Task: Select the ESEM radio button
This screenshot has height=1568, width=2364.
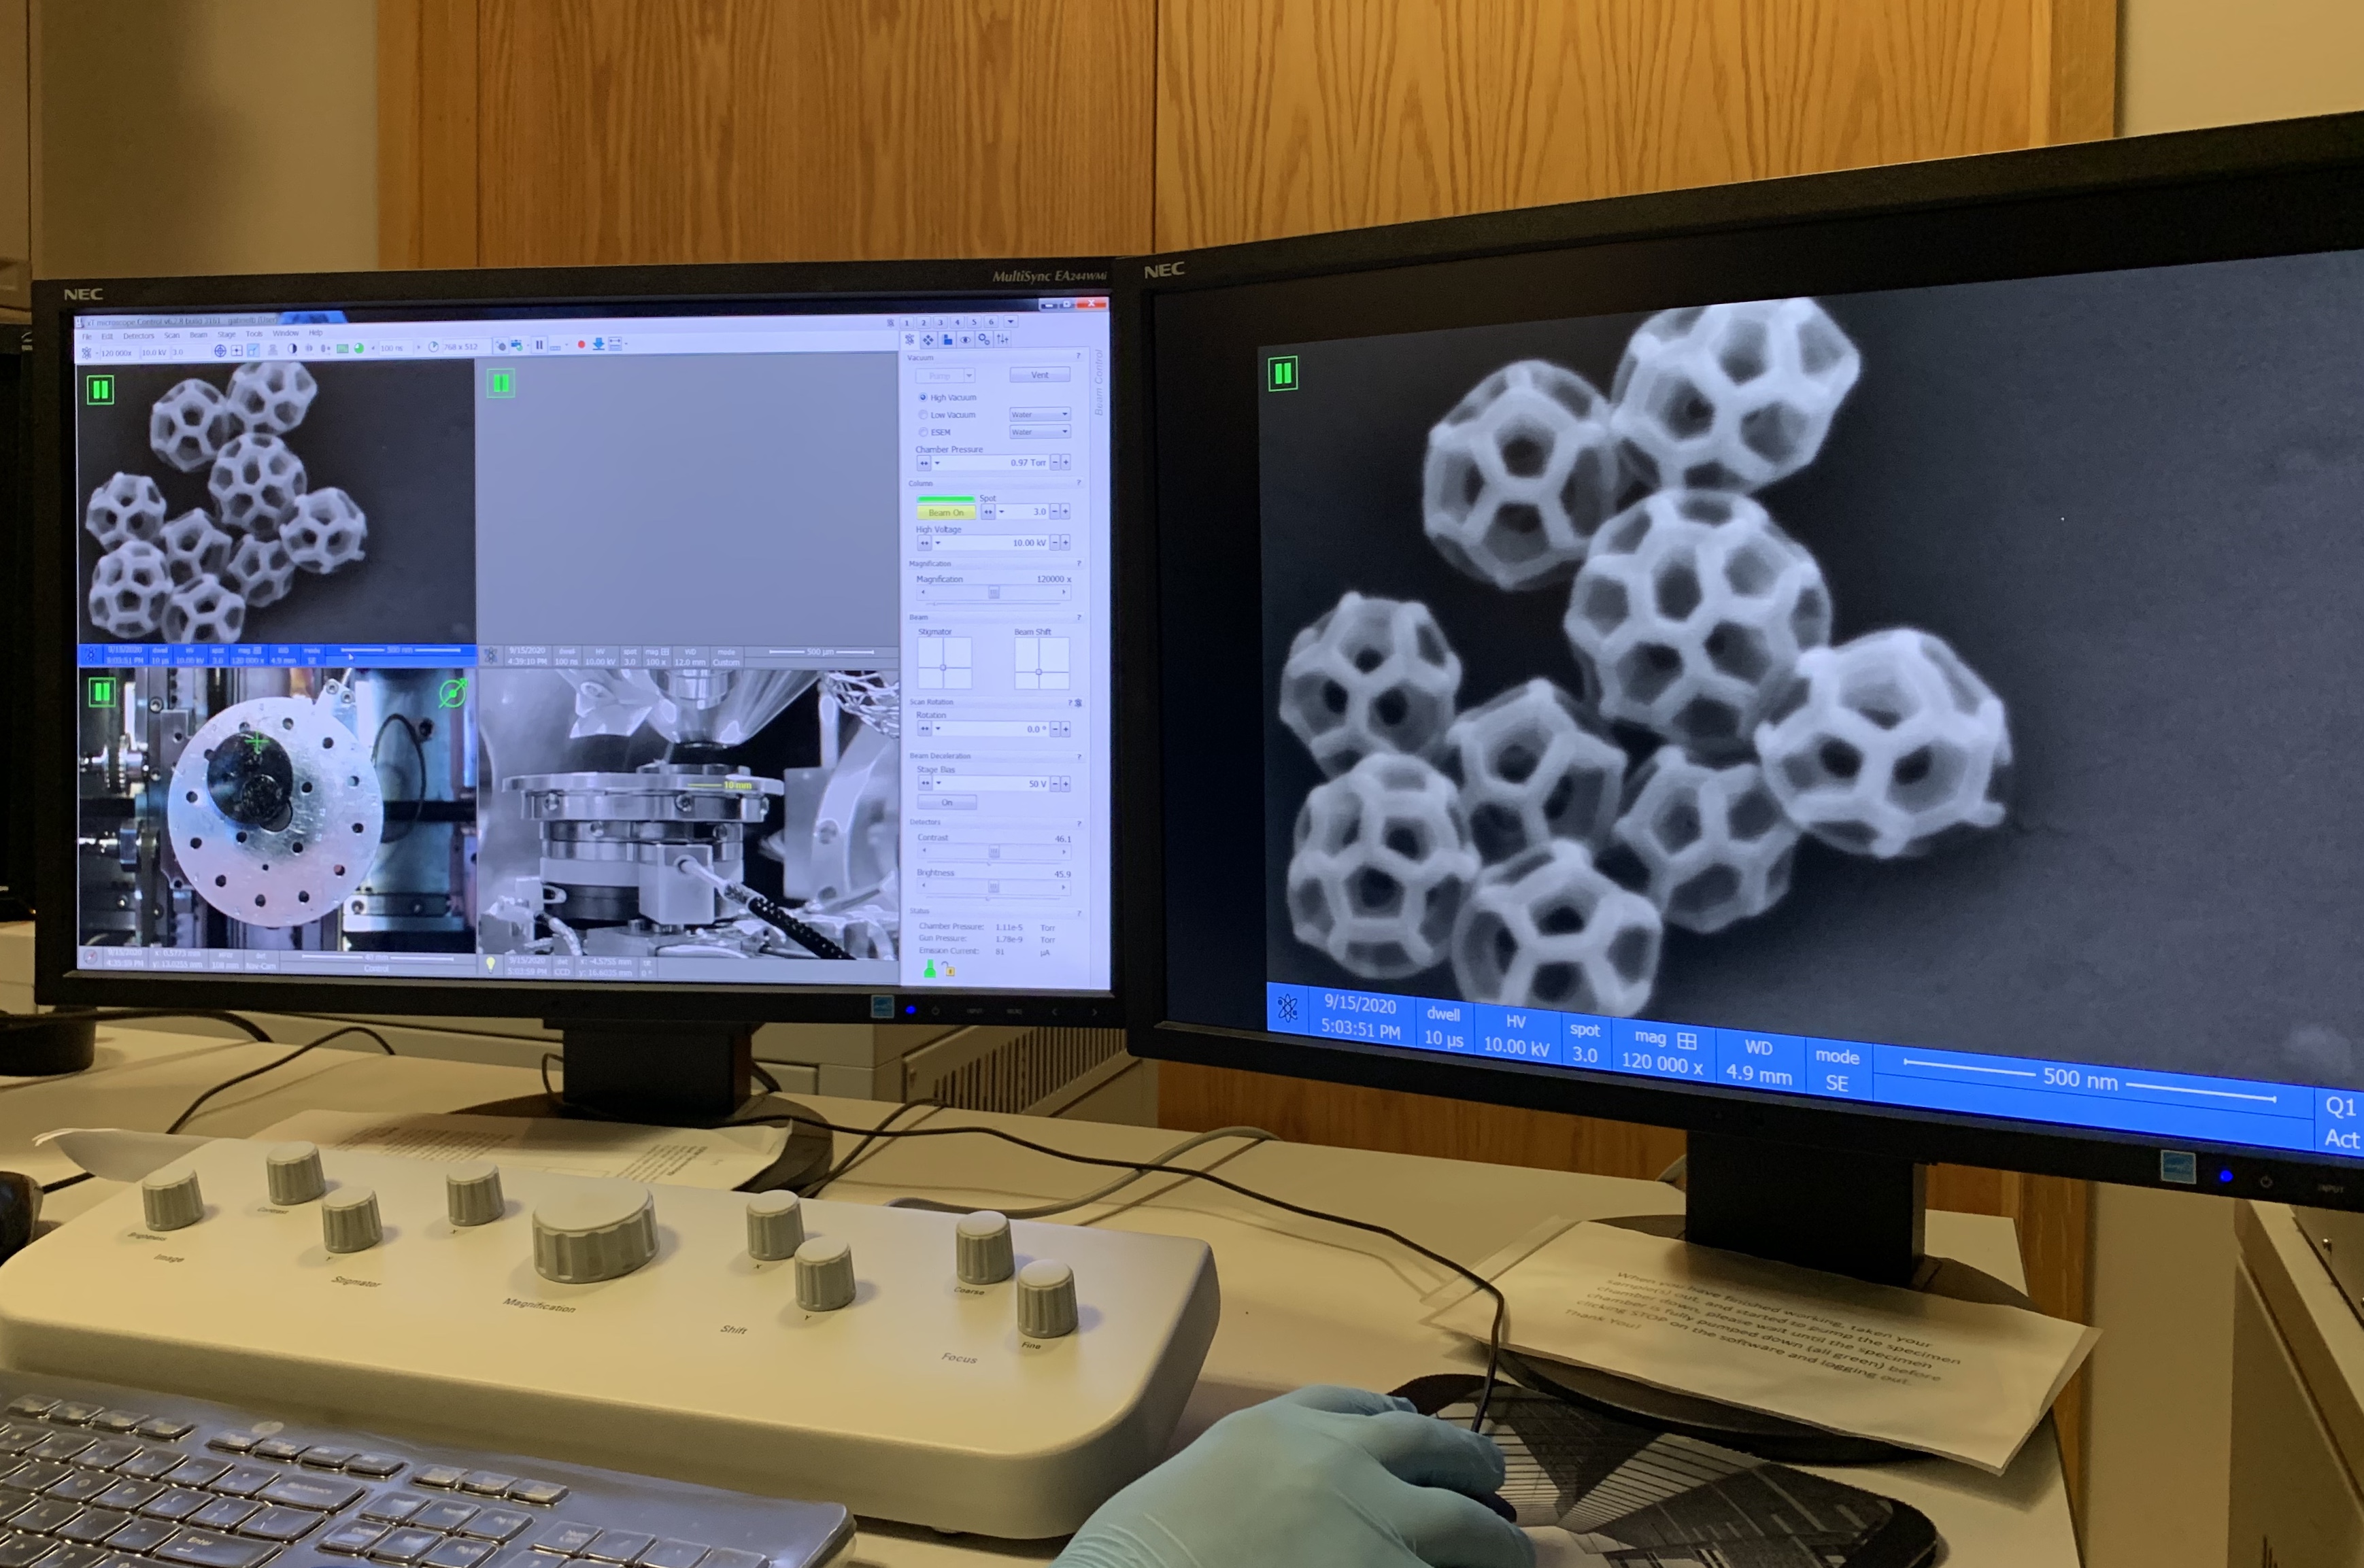Action: pos(923,433)
